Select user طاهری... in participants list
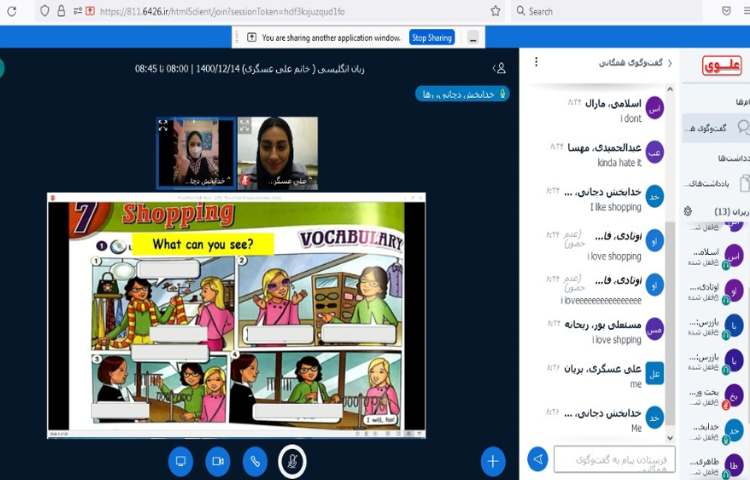Viewport: 750px width, 480px height. 716,466
